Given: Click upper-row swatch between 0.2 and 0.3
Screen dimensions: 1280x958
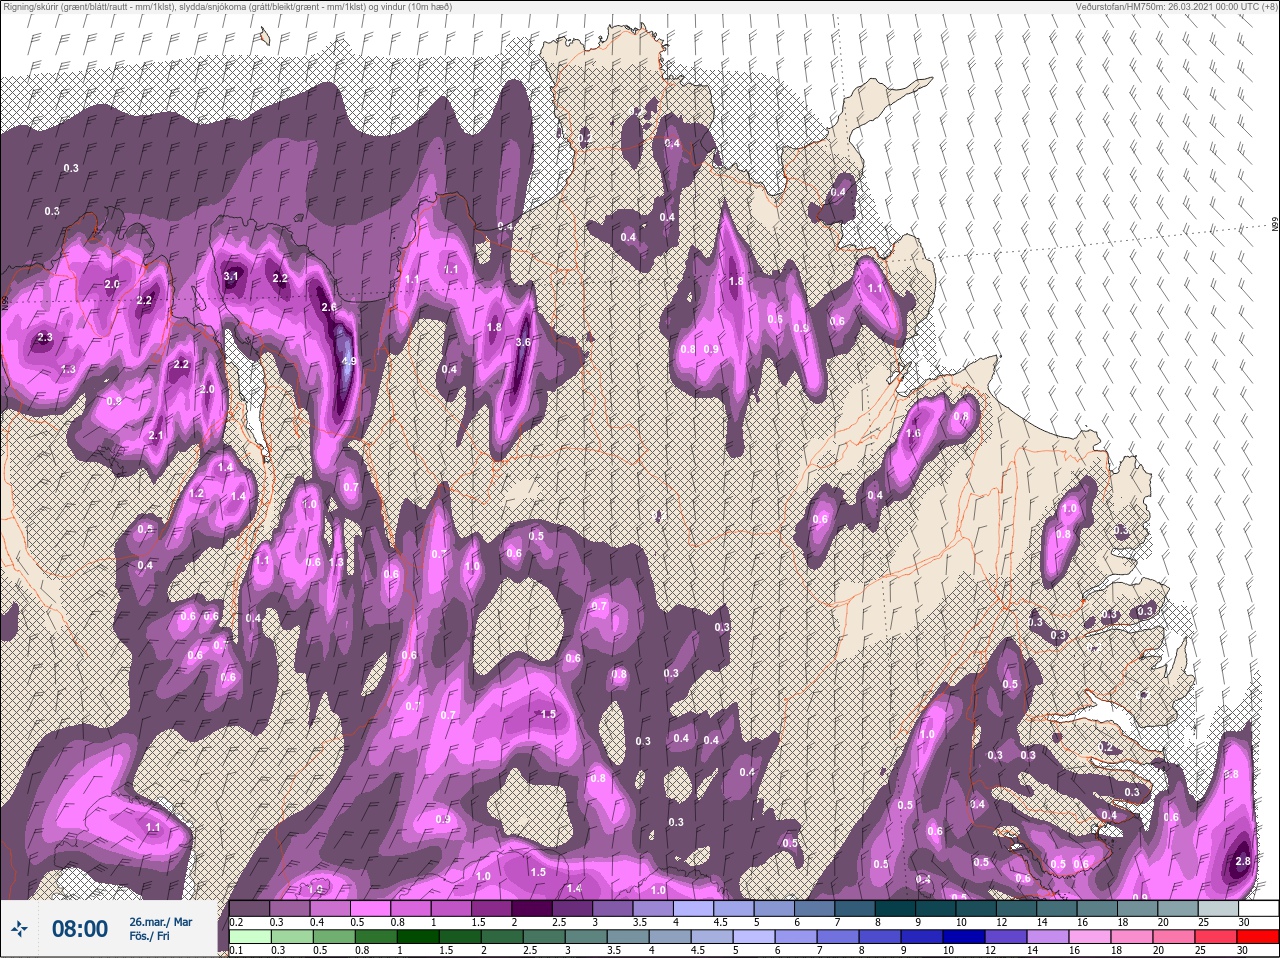Looking at the screenshot, I should [x=250, y=908].
